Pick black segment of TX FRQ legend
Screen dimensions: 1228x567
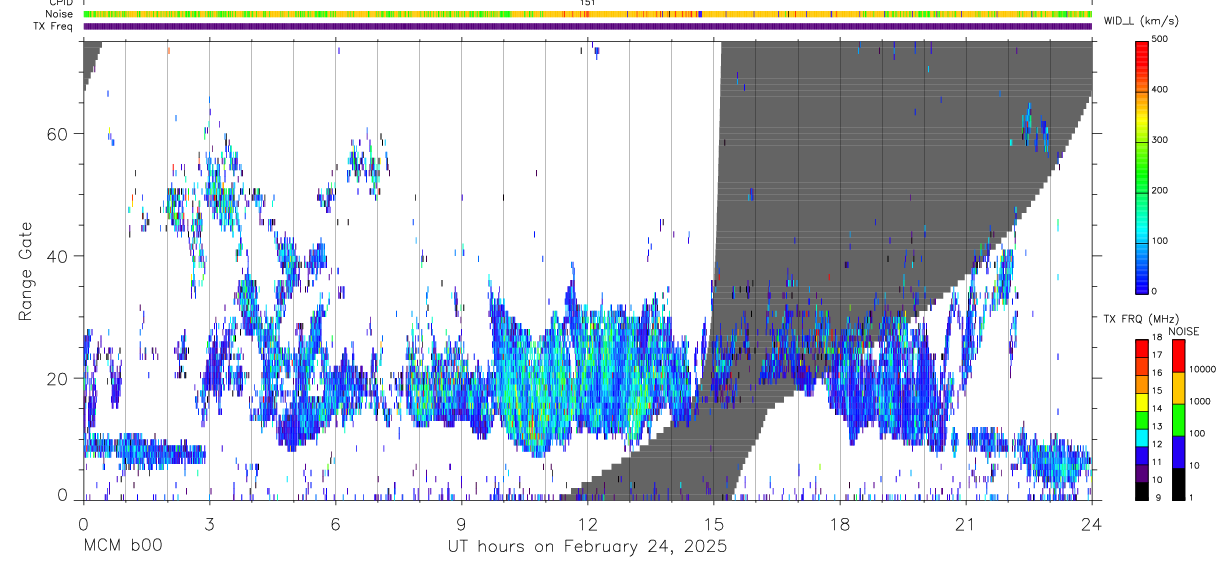1142,491
